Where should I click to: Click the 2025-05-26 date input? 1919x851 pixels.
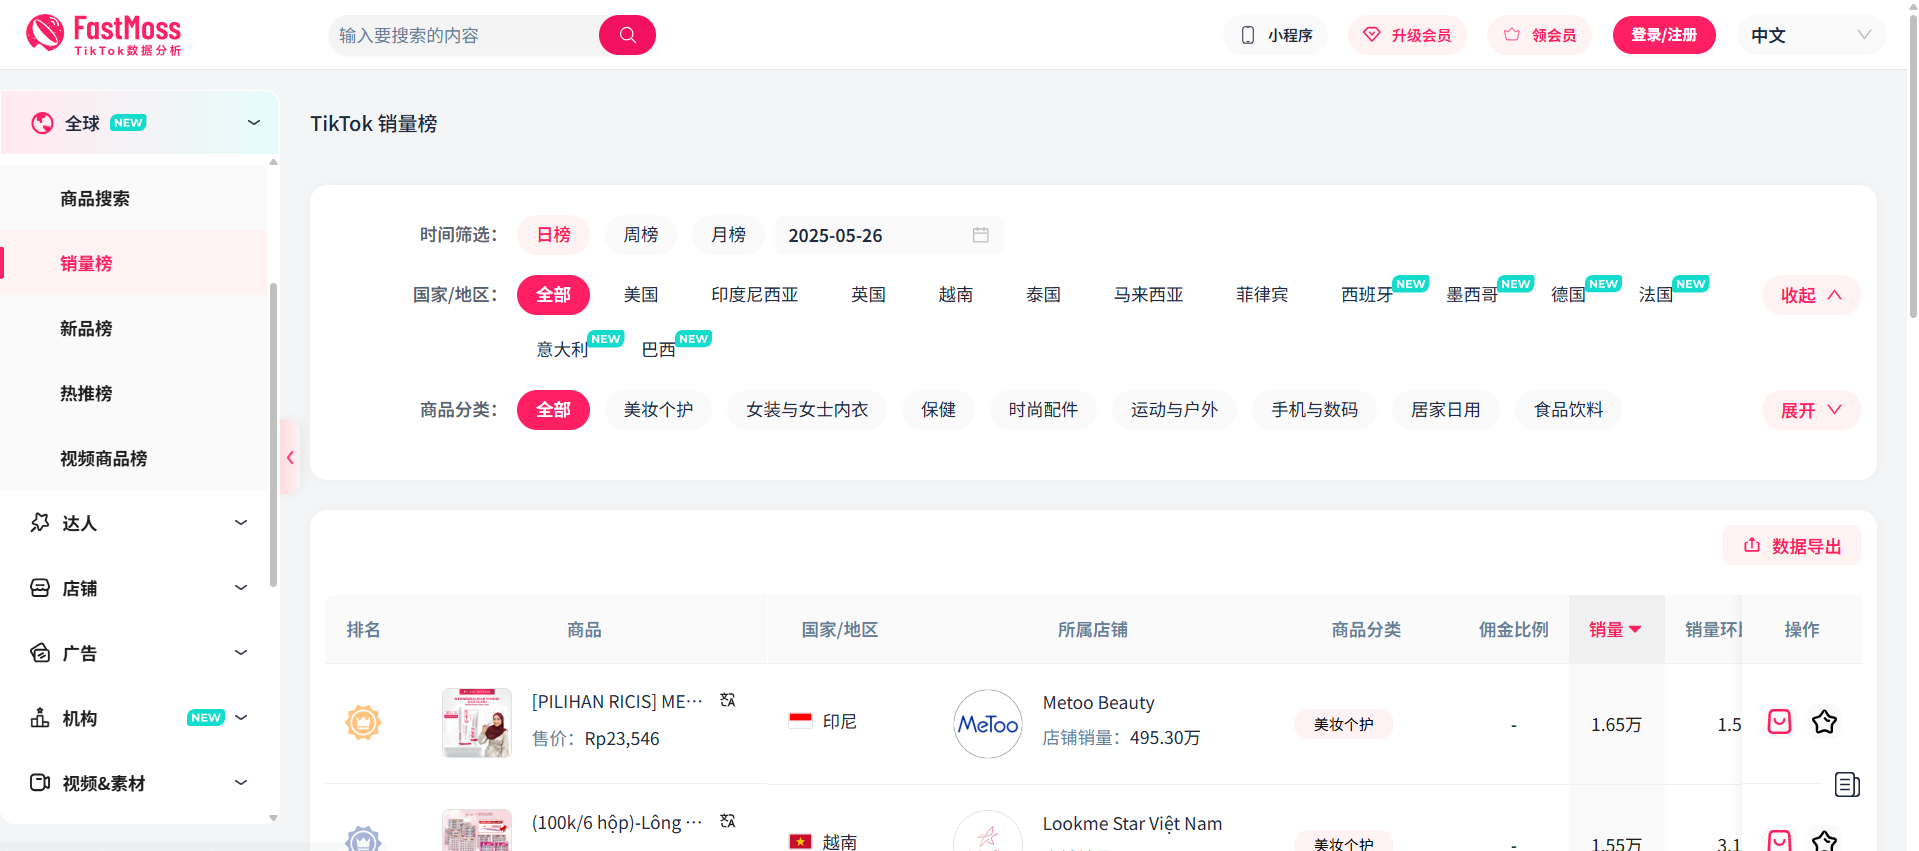[x=889, y=235]
